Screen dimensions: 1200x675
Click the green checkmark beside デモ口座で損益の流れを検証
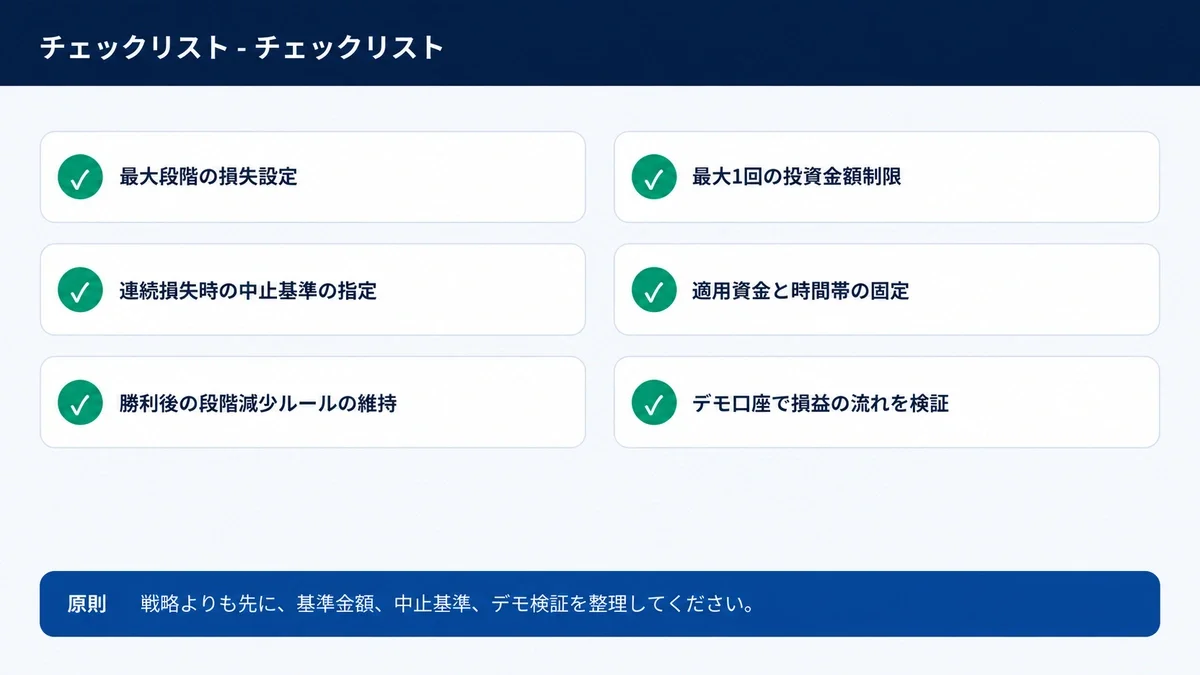point(654,403)
